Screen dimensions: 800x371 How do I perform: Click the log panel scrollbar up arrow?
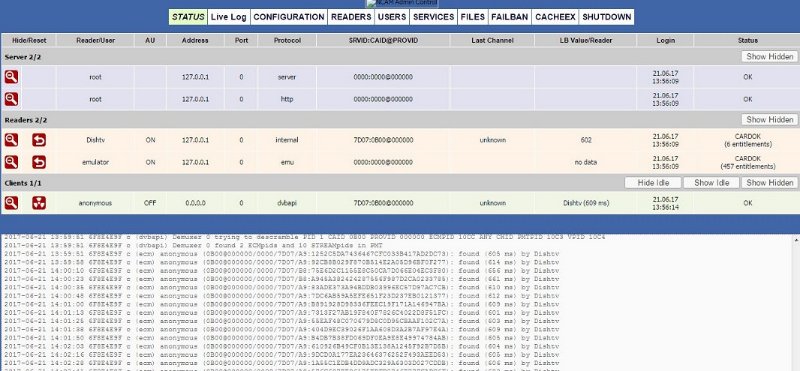tap(795, 239)
